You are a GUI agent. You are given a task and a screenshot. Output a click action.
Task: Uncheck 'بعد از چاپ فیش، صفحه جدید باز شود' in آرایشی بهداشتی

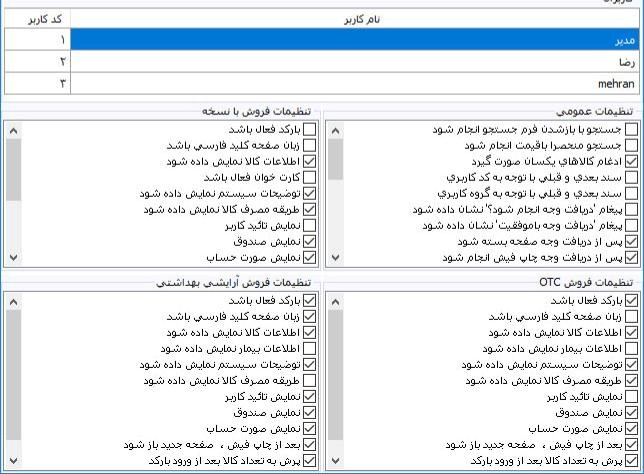tap(309, 445)
